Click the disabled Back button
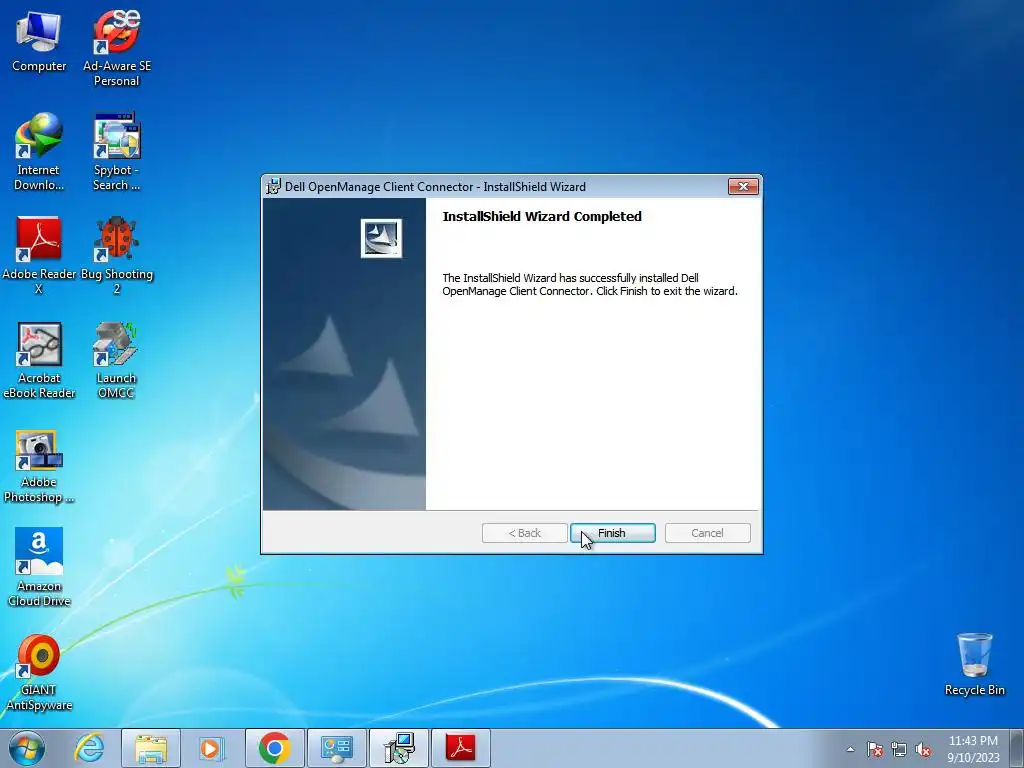This screenshot has height=768, width=1024. tap(524, 533)
